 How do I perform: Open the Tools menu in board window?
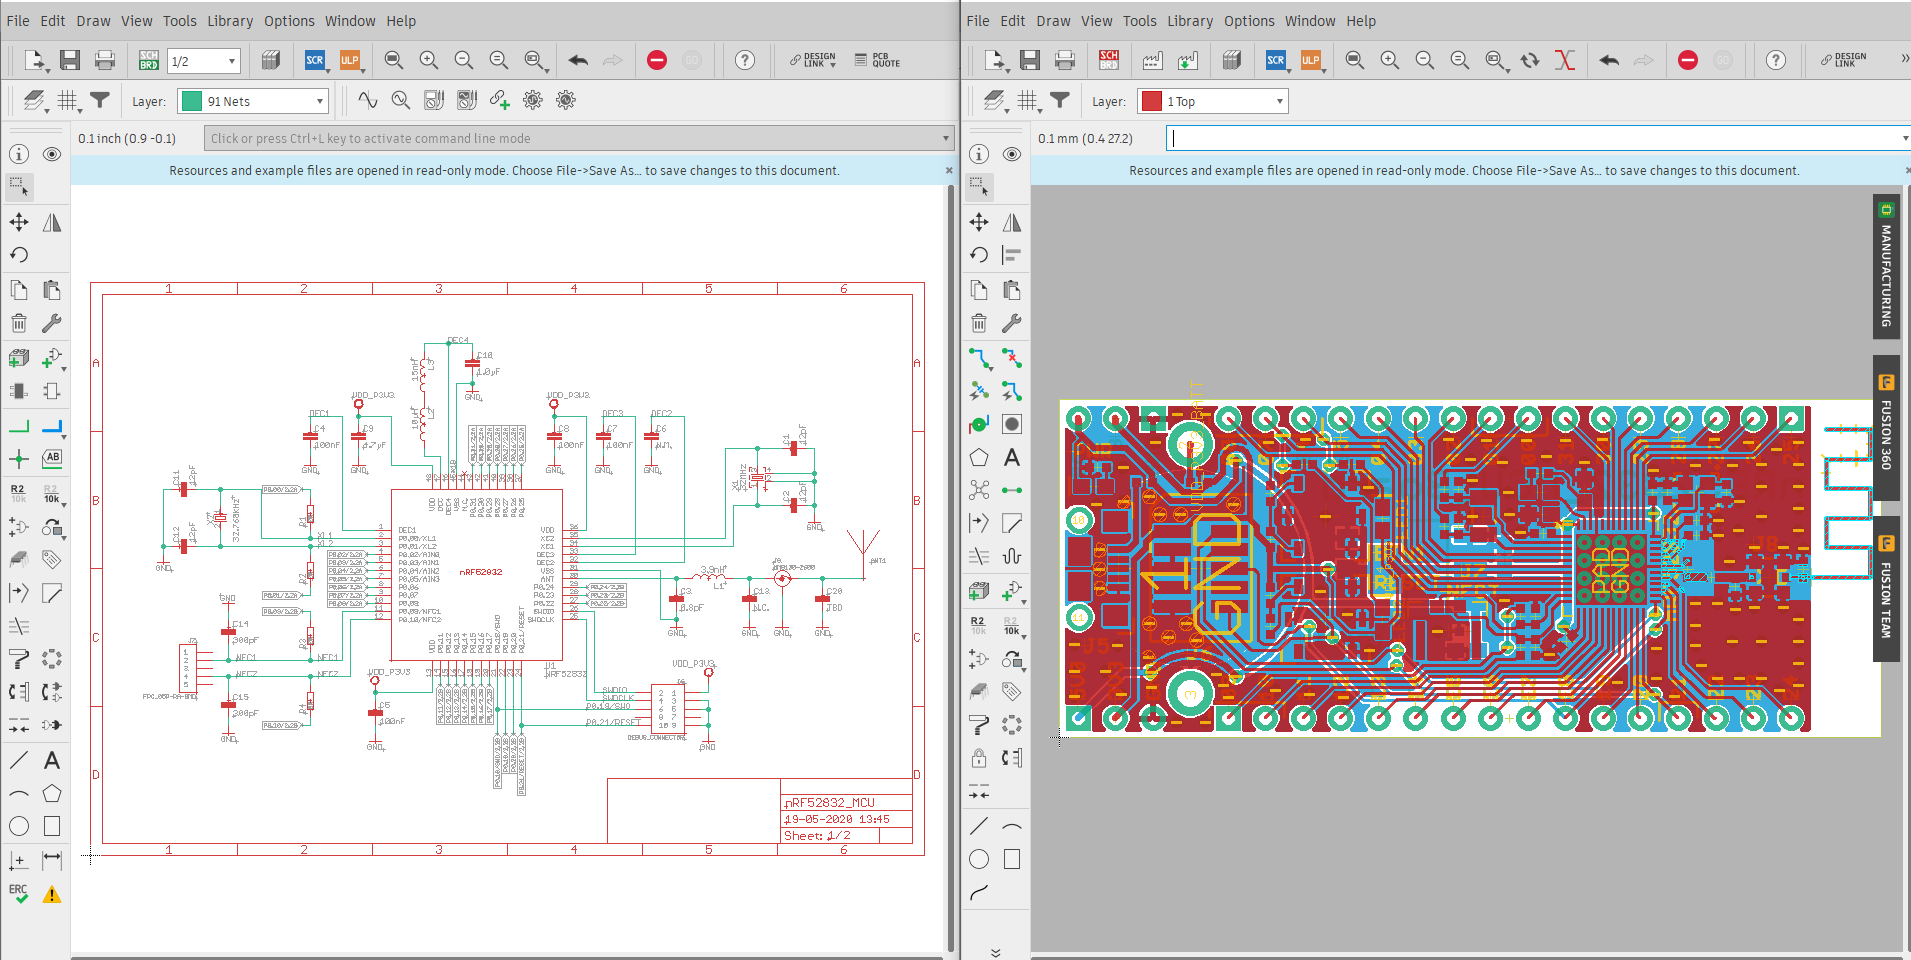tap(1139, 21)
